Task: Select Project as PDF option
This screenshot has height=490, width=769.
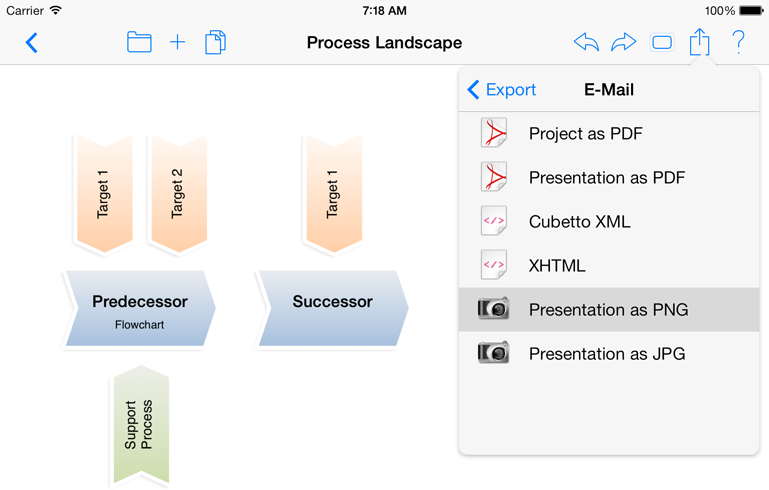Action: click(x=609, y=133)
